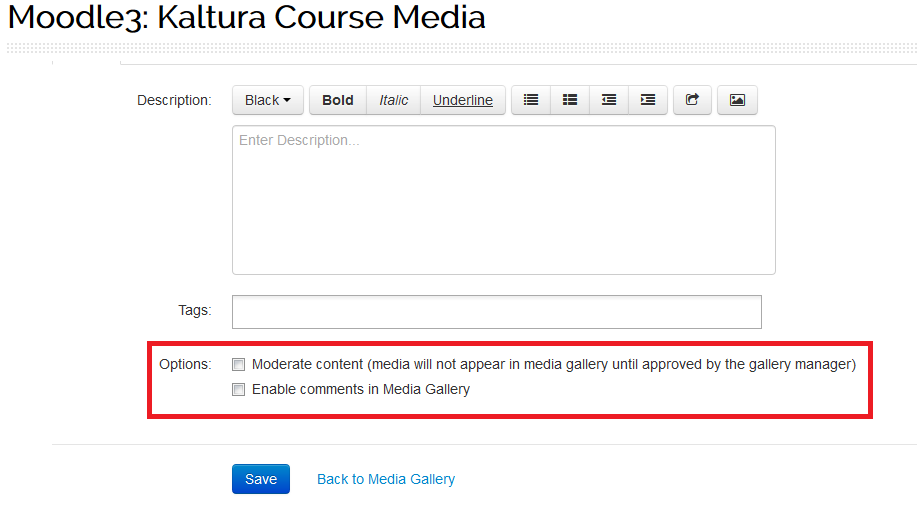Click the Moderate content option label text

[x=554, y=365]
